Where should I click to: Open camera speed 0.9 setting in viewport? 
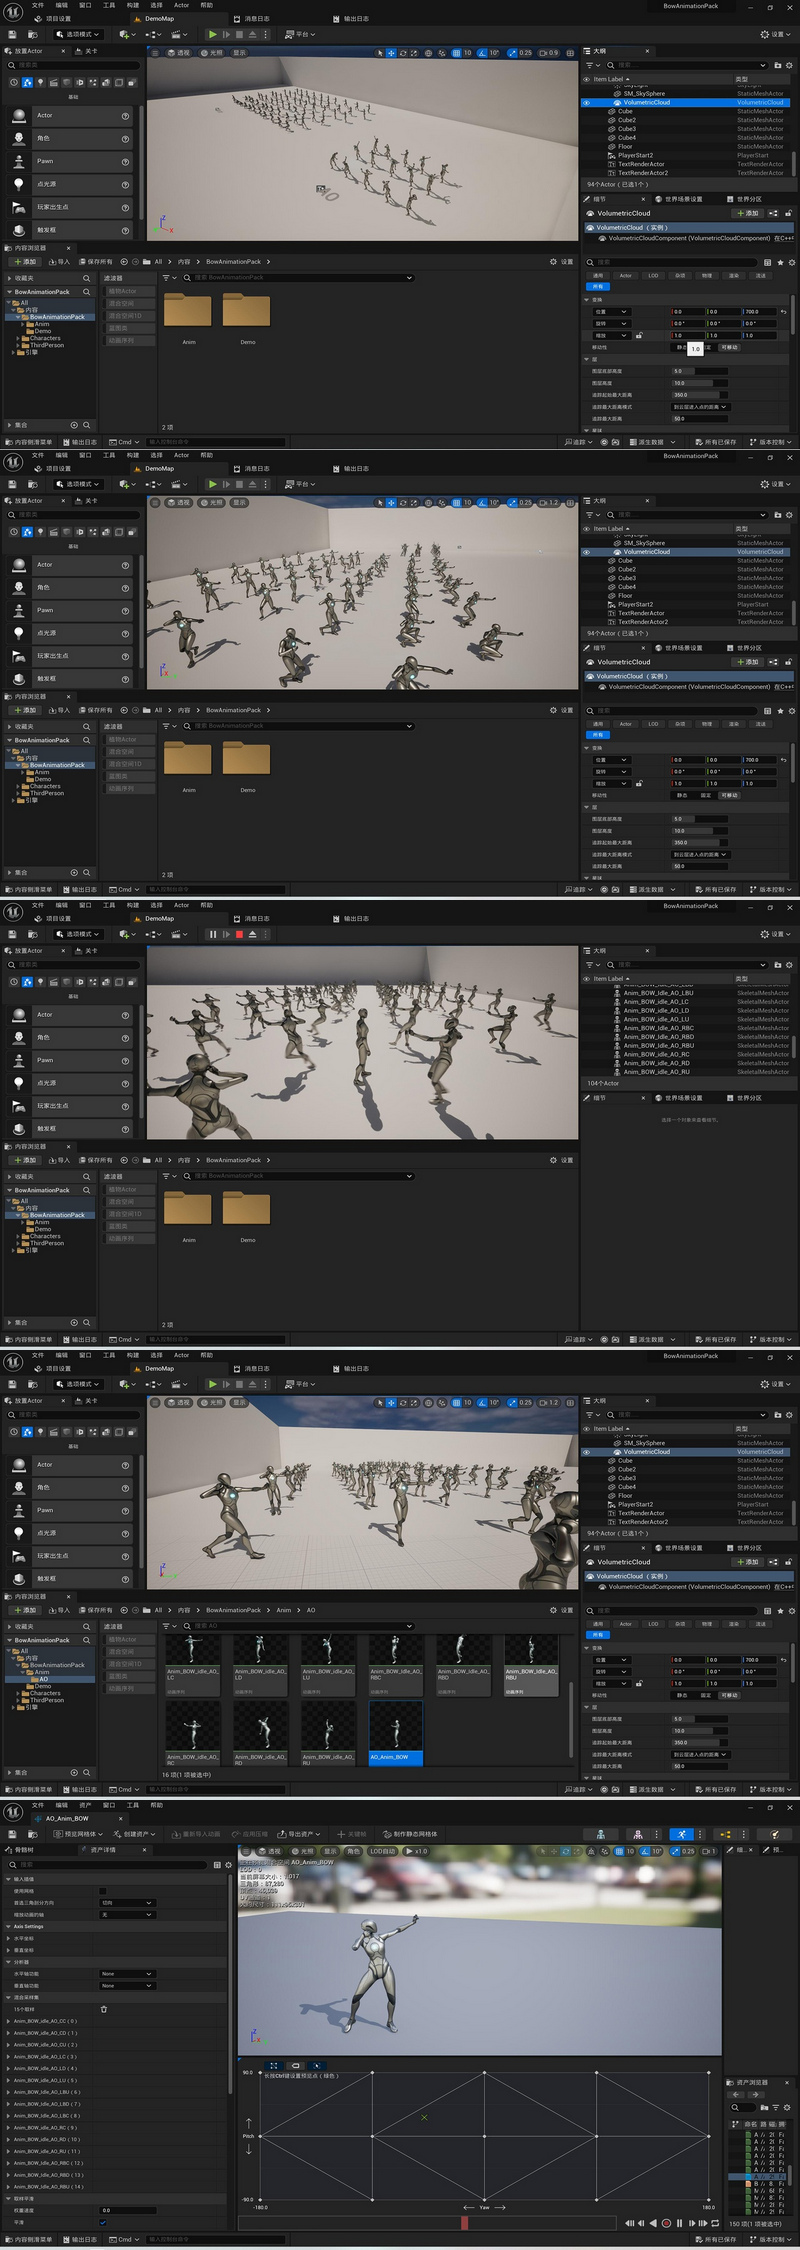point(550,53)
